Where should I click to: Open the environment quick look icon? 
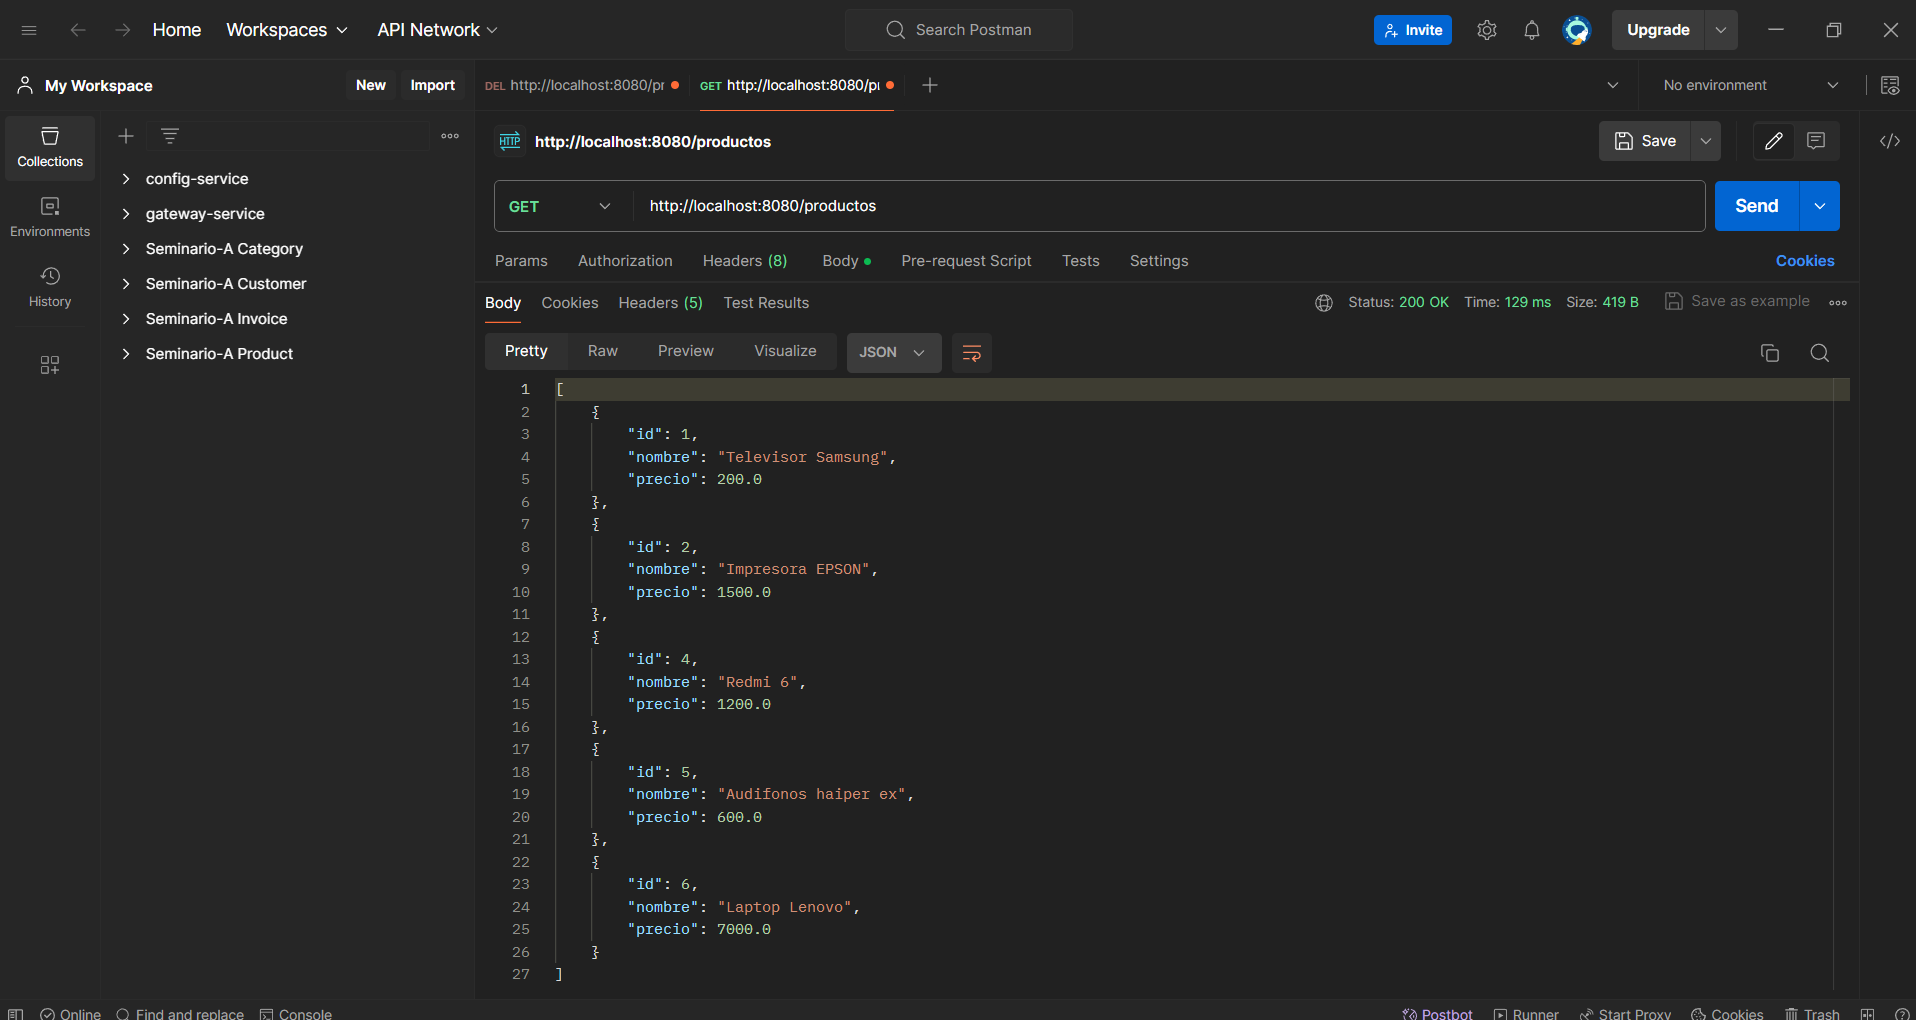point(1890,85)
